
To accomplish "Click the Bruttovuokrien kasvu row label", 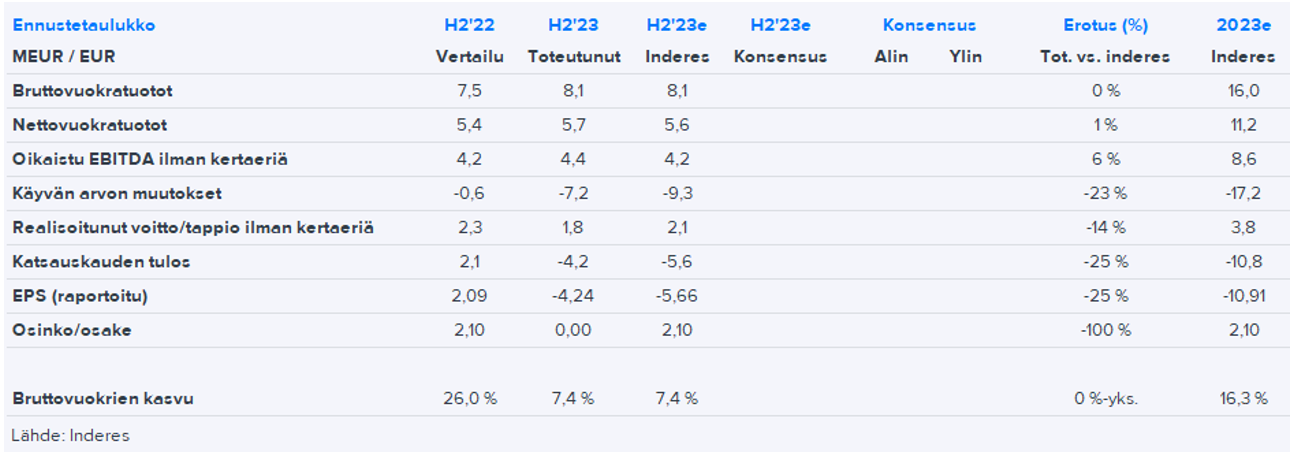I will pos(103,399).
